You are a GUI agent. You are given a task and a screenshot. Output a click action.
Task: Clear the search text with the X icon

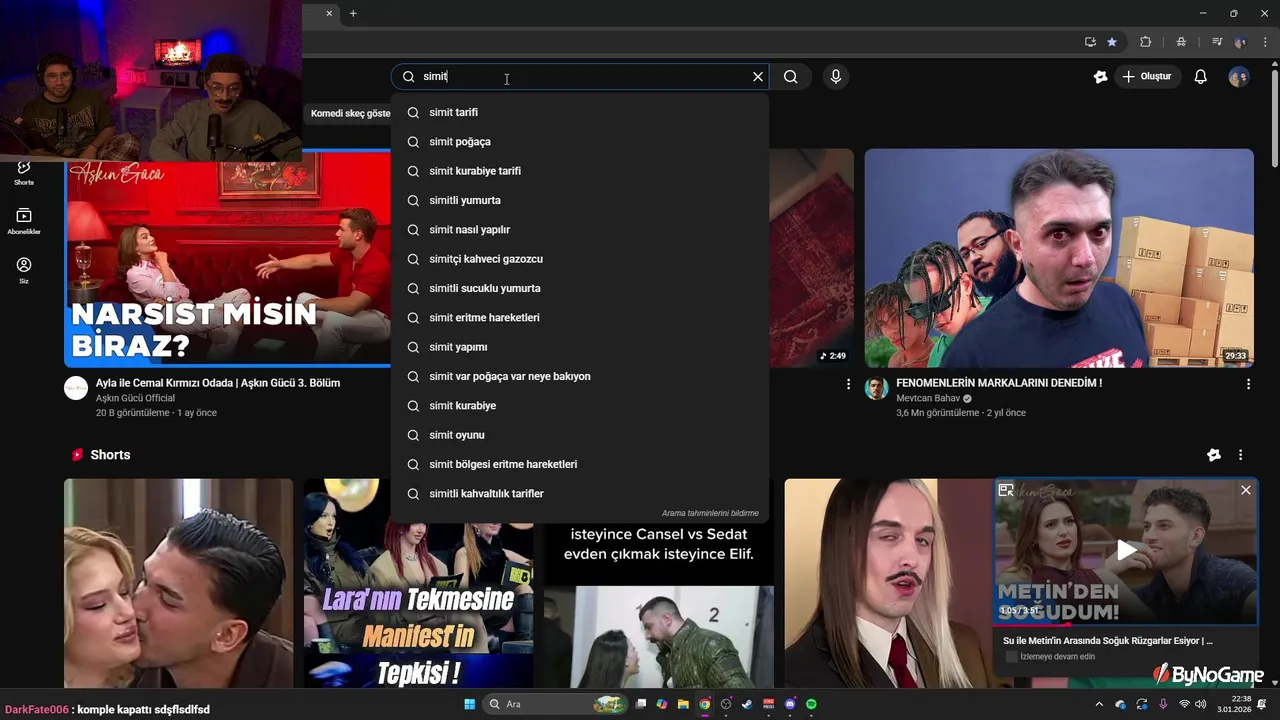(x=758, y=77)
